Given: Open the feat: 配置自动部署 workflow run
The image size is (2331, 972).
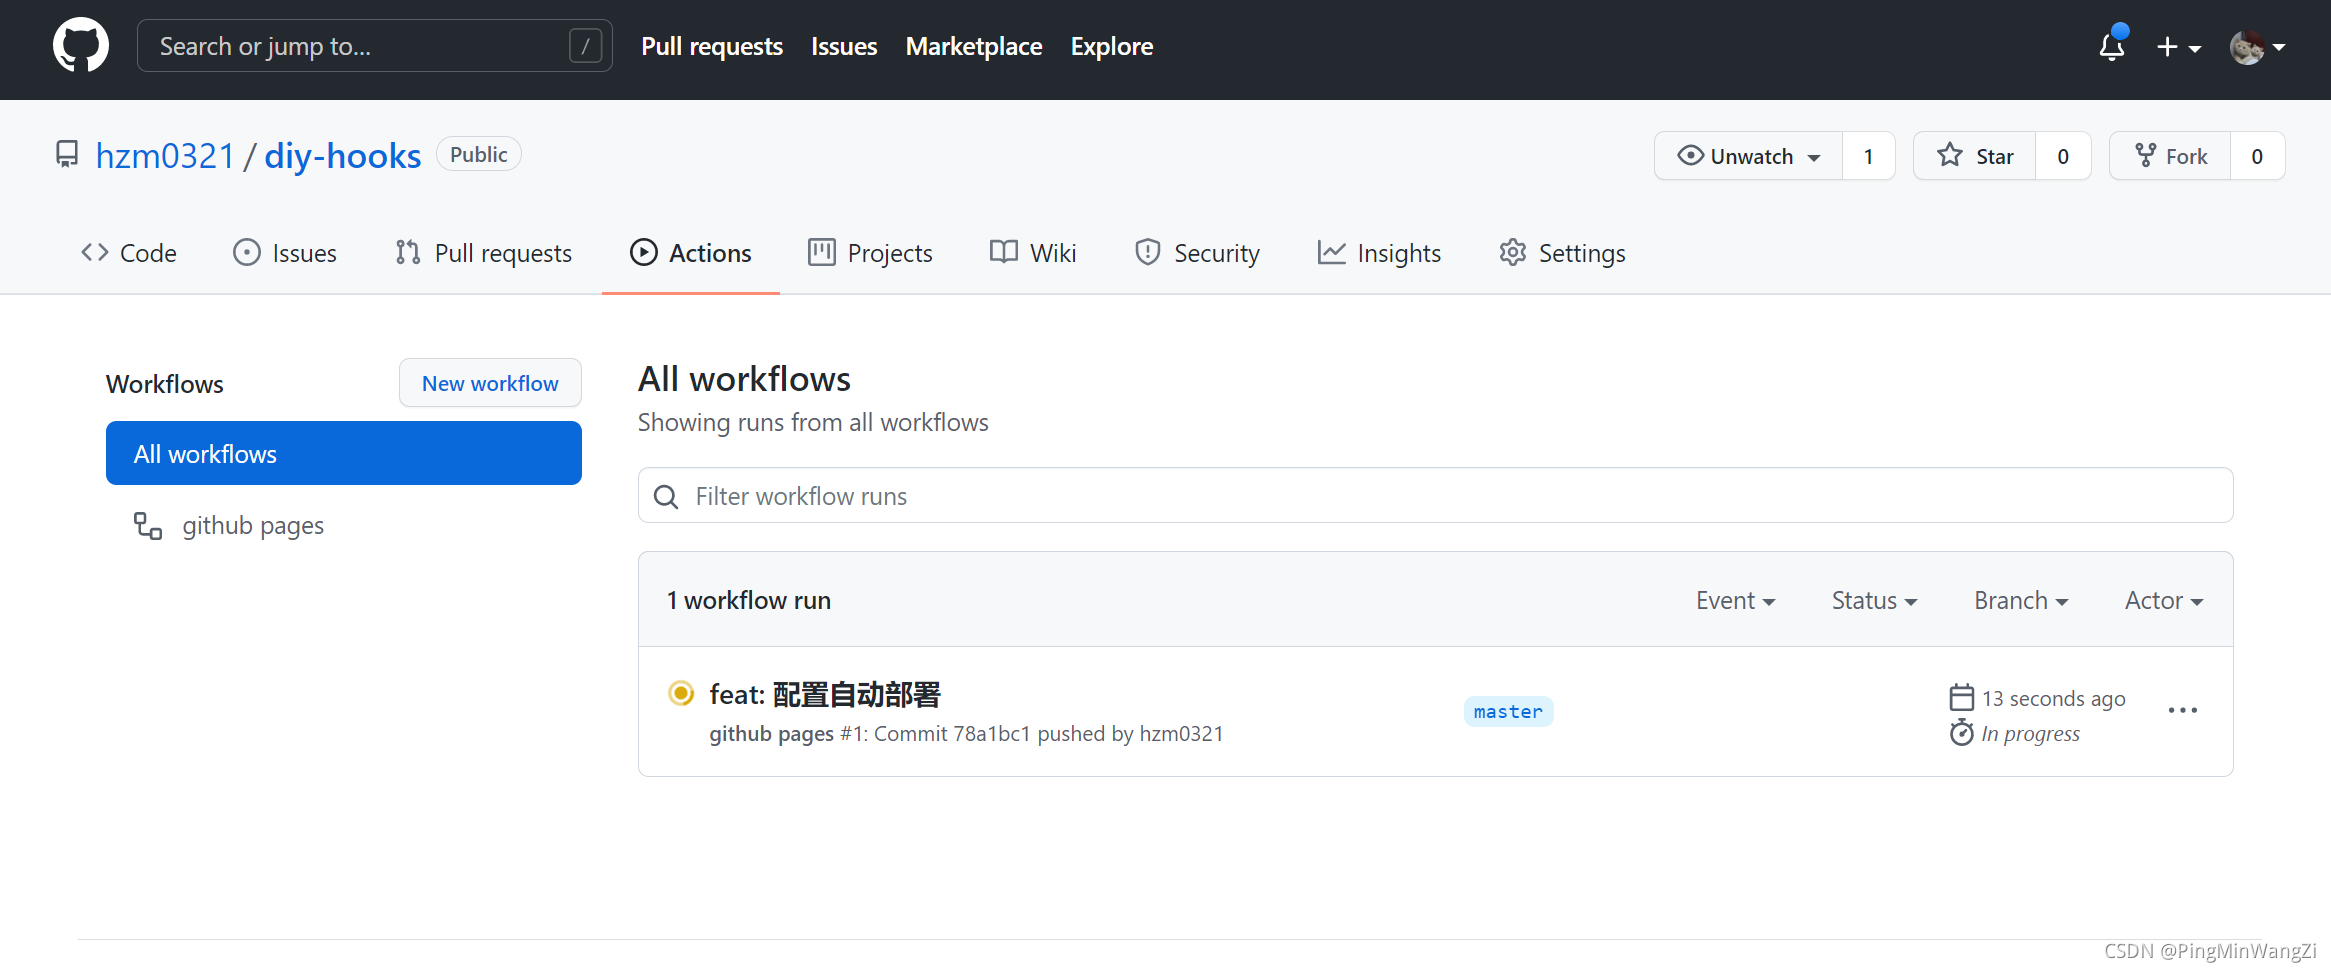Looking at the screenshot, I should coord(825,694).
